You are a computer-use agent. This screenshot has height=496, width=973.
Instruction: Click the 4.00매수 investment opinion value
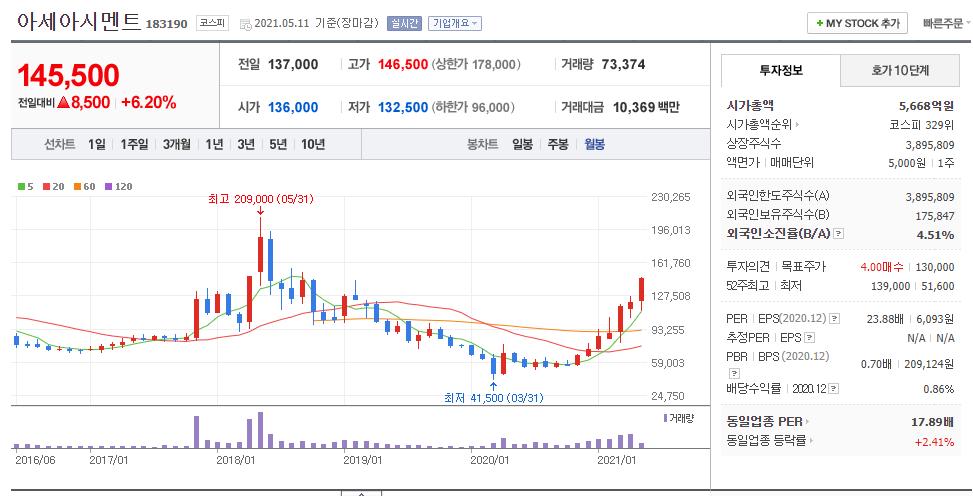(882, 267)
